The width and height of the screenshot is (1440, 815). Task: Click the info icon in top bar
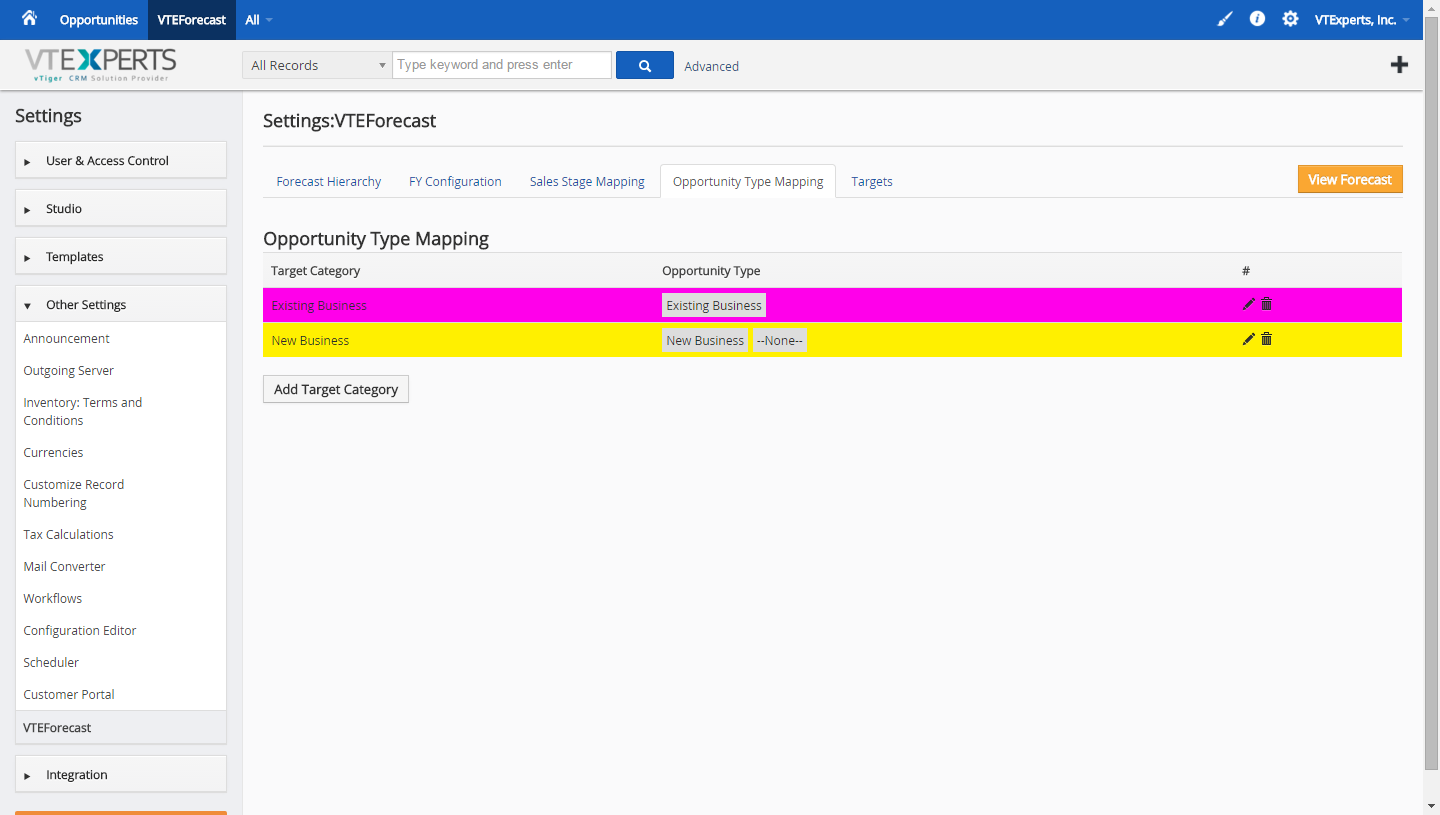[1257, 19]
